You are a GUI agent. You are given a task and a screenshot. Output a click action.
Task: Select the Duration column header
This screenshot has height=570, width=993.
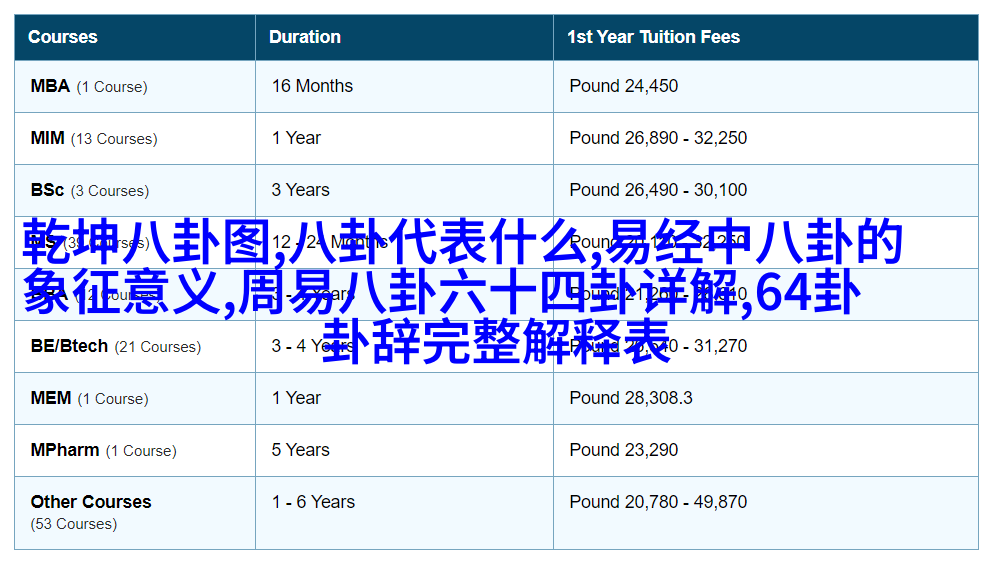pos(305,37)
